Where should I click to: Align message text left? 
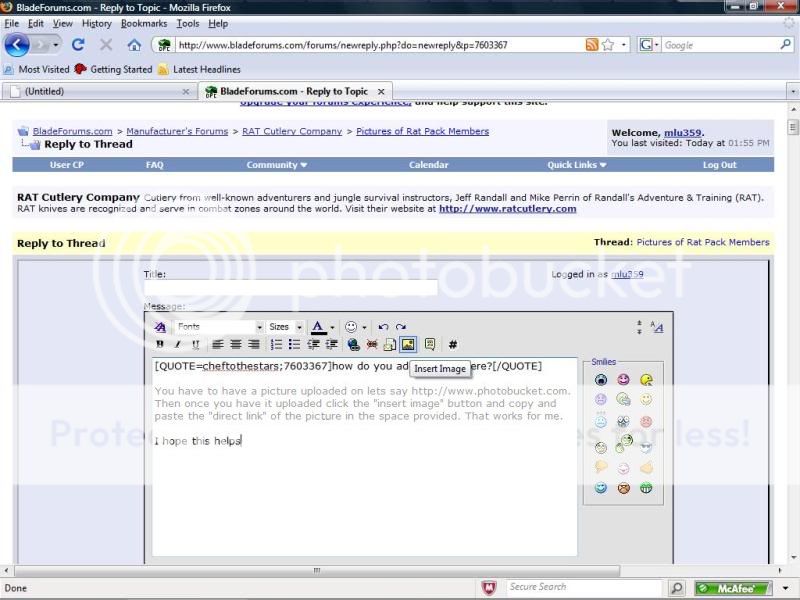coord(218,344)
